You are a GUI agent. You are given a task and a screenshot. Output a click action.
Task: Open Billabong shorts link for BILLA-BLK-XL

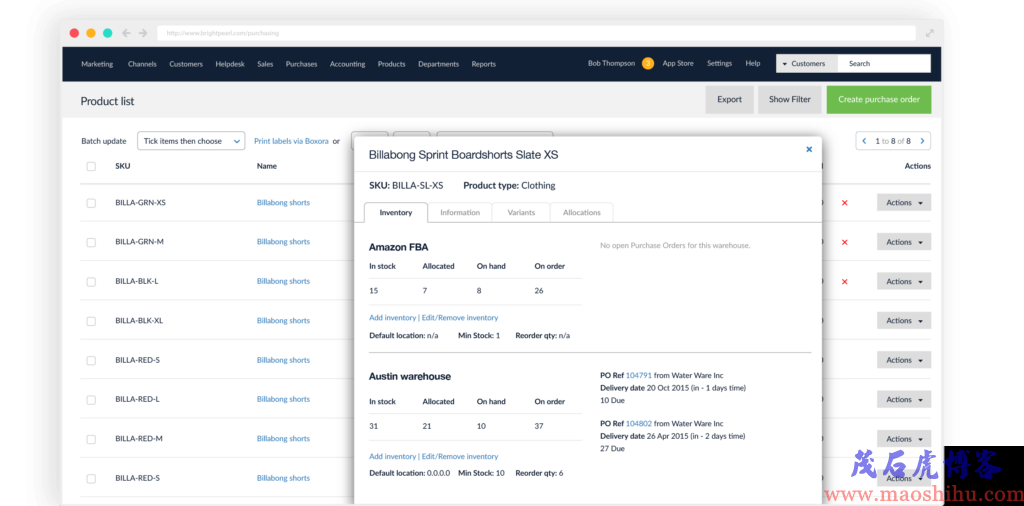(x=283, y=321)
